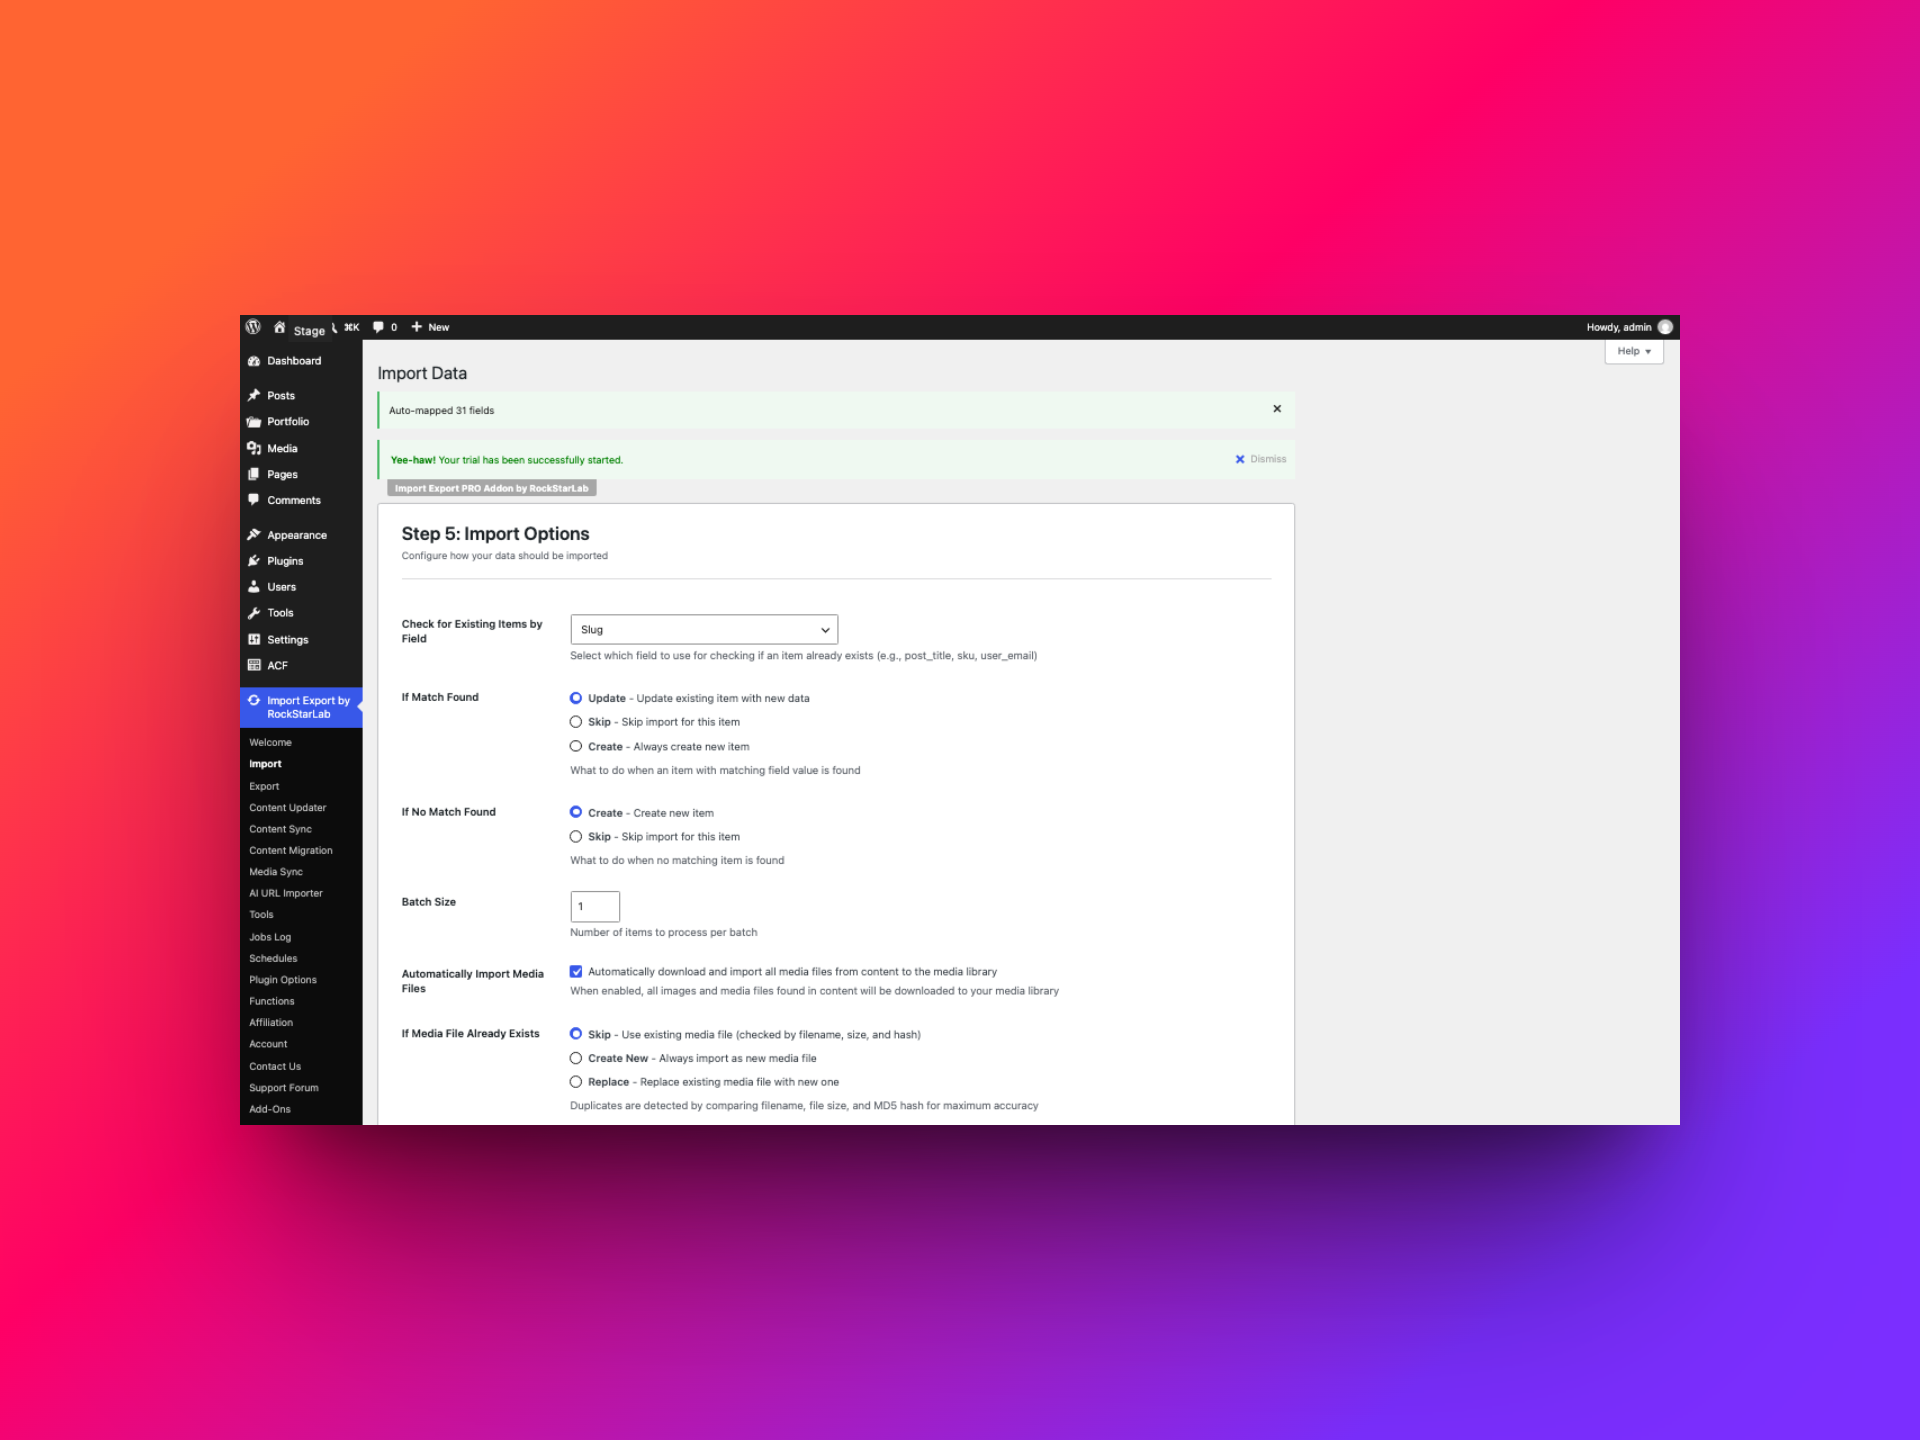Click the Posts pin icon

pos(254,396)
